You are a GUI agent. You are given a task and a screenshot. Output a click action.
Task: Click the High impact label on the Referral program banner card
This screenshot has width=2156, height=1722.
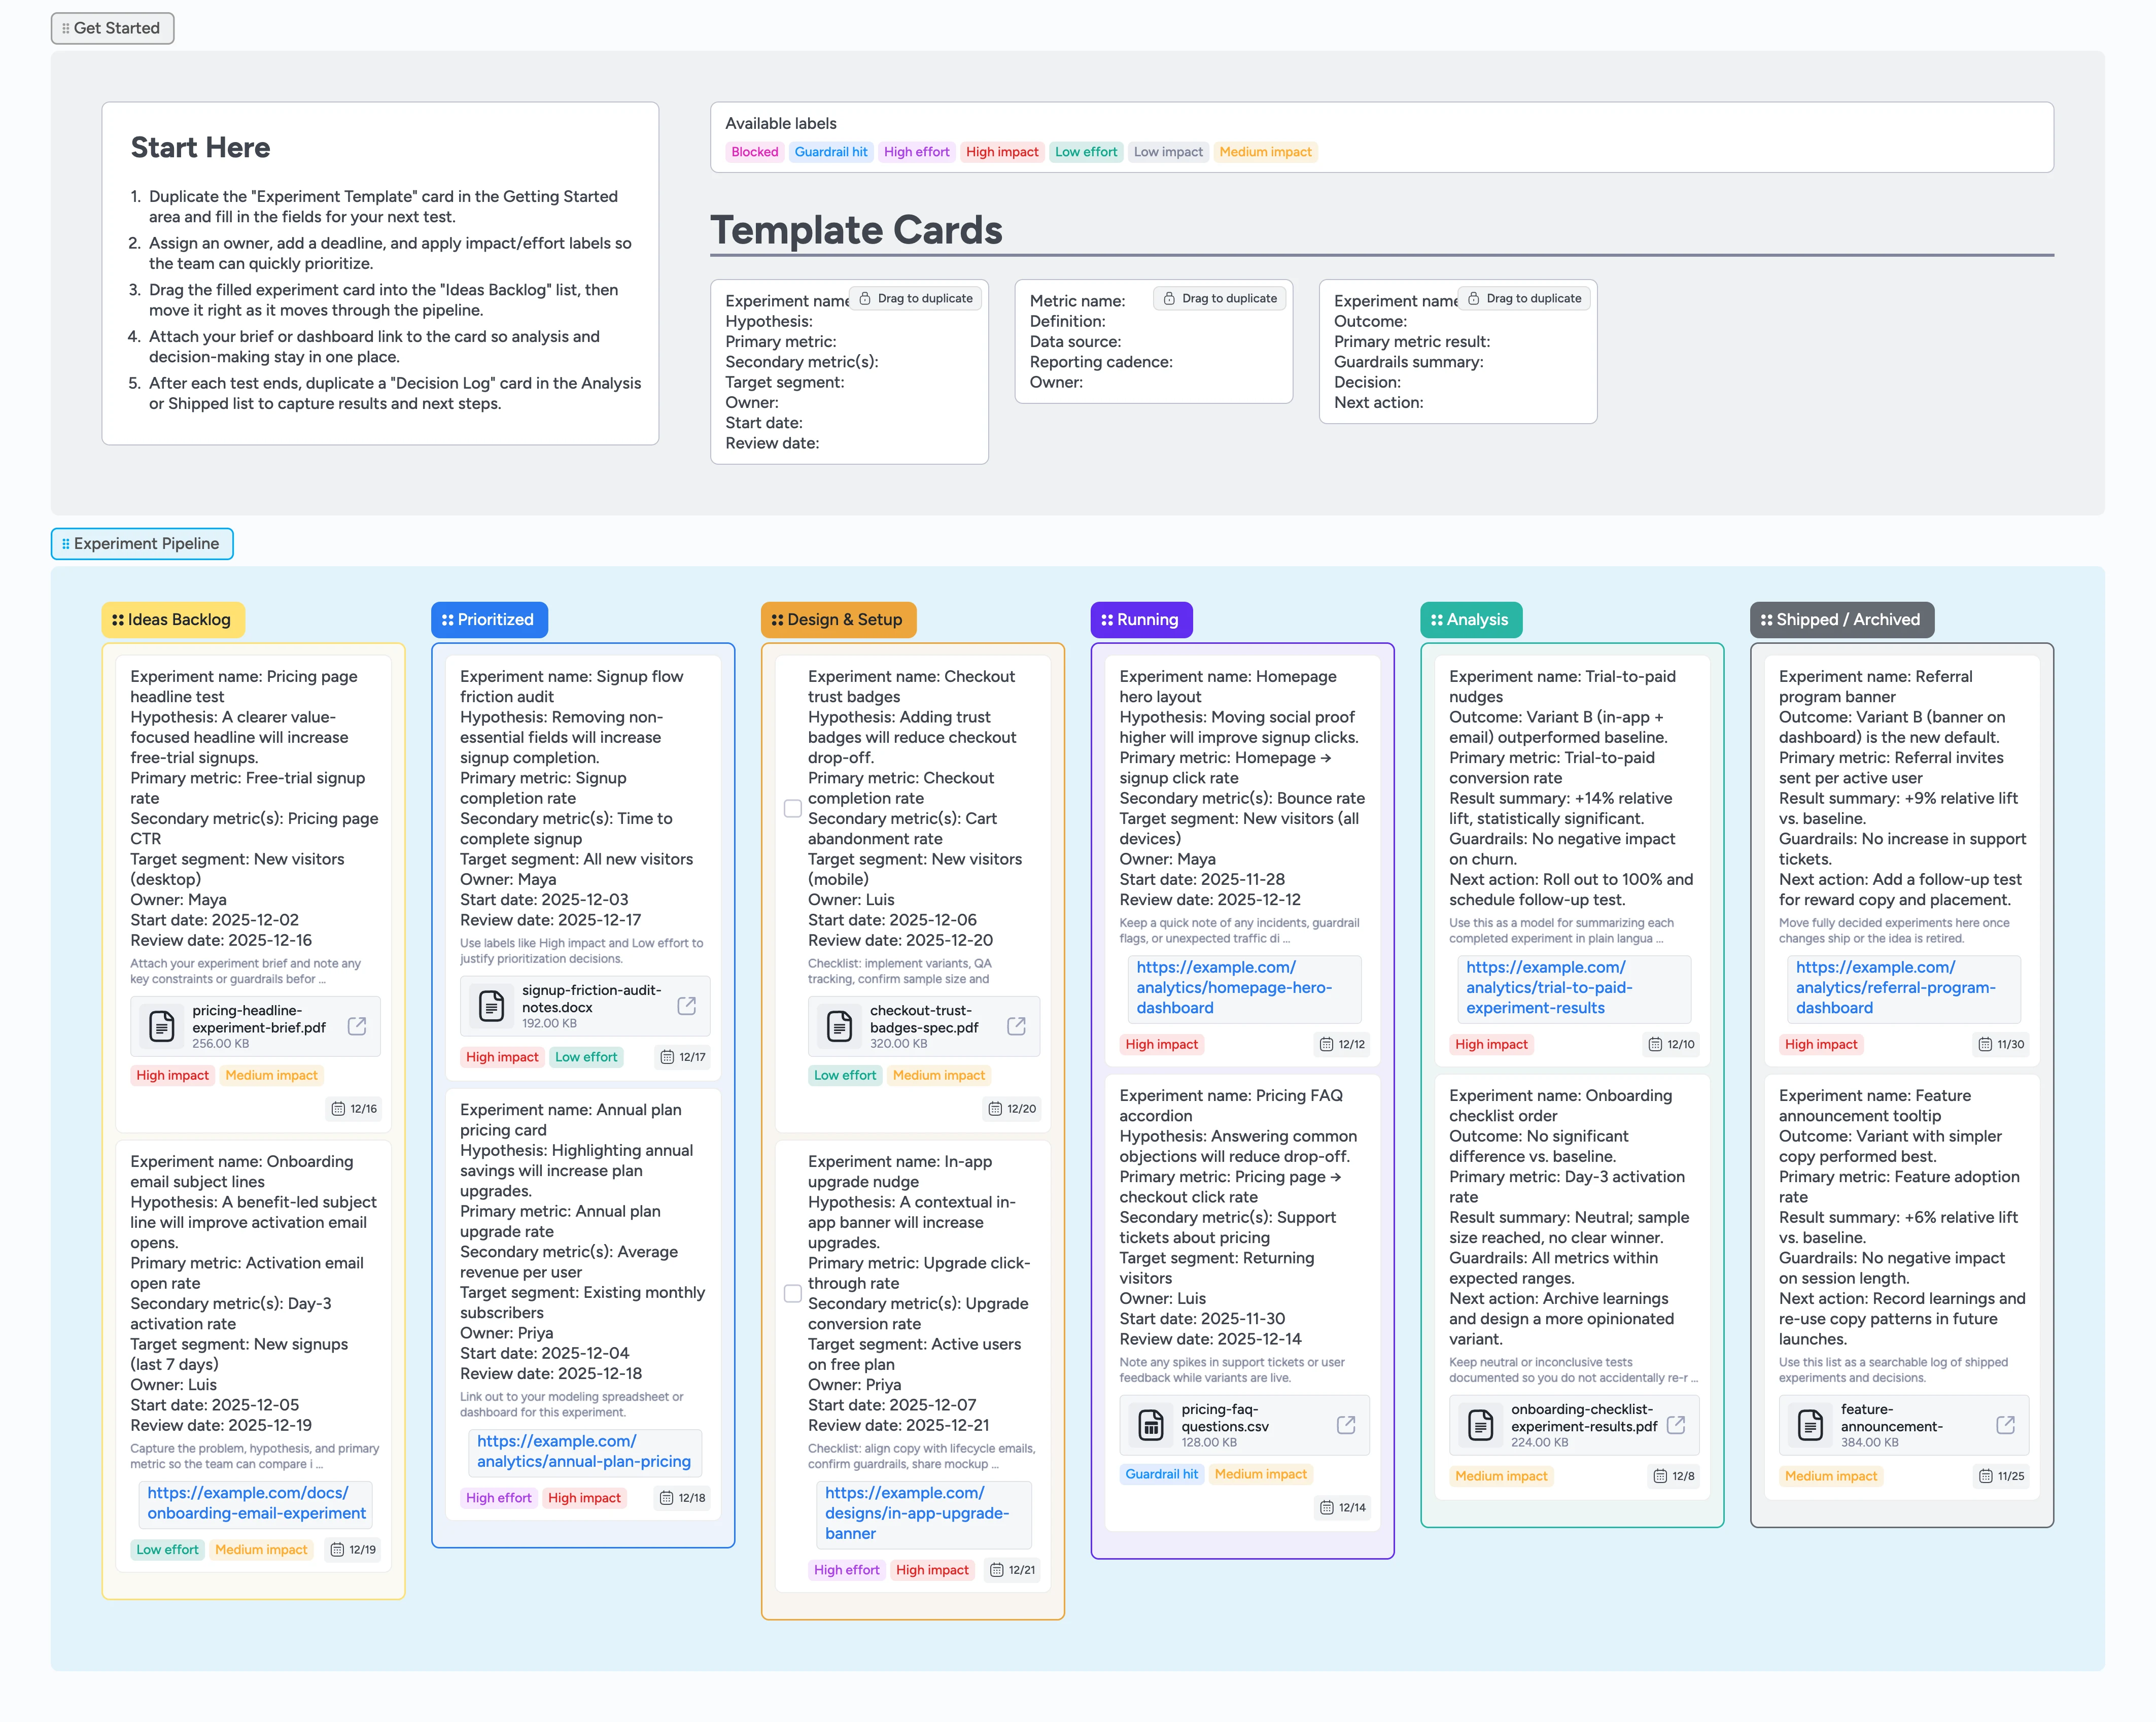(1820, 1044)
